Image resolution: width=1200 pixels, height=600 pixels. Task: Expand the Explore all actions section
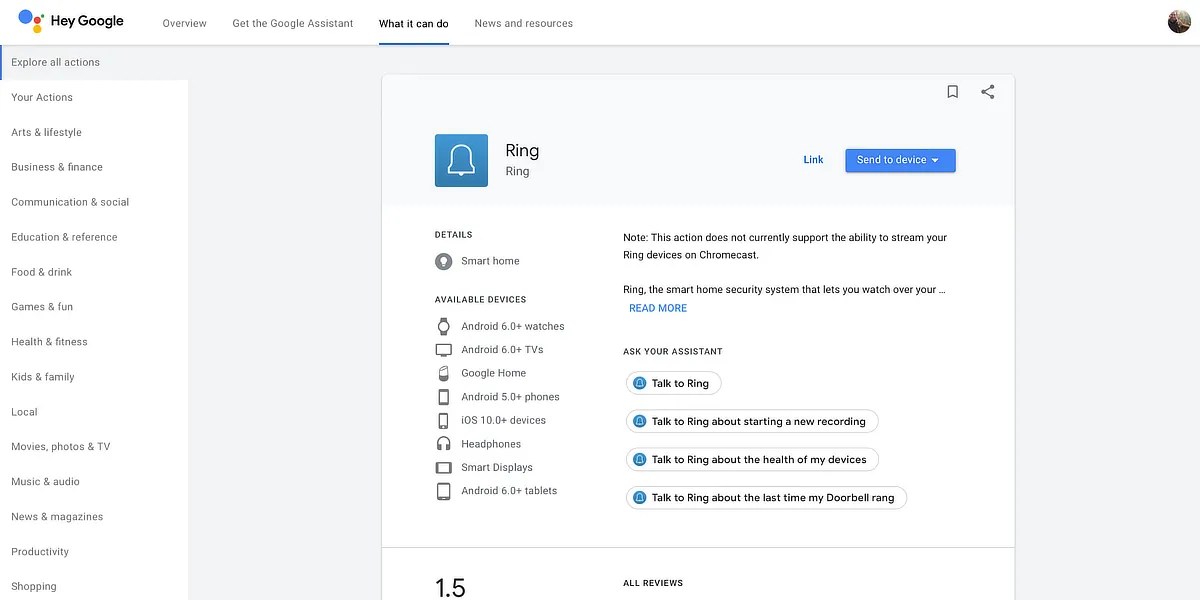coord(55,61)
